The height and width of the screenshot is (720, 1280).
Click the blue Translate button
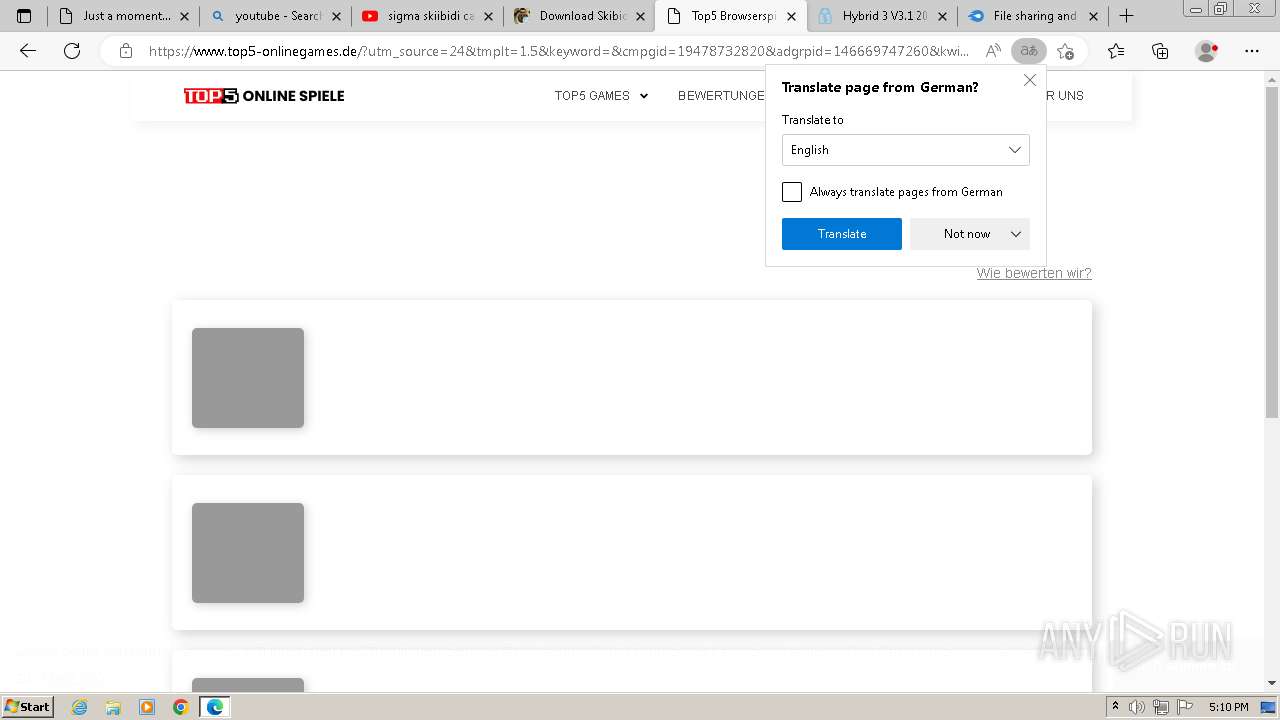point(841,234)
